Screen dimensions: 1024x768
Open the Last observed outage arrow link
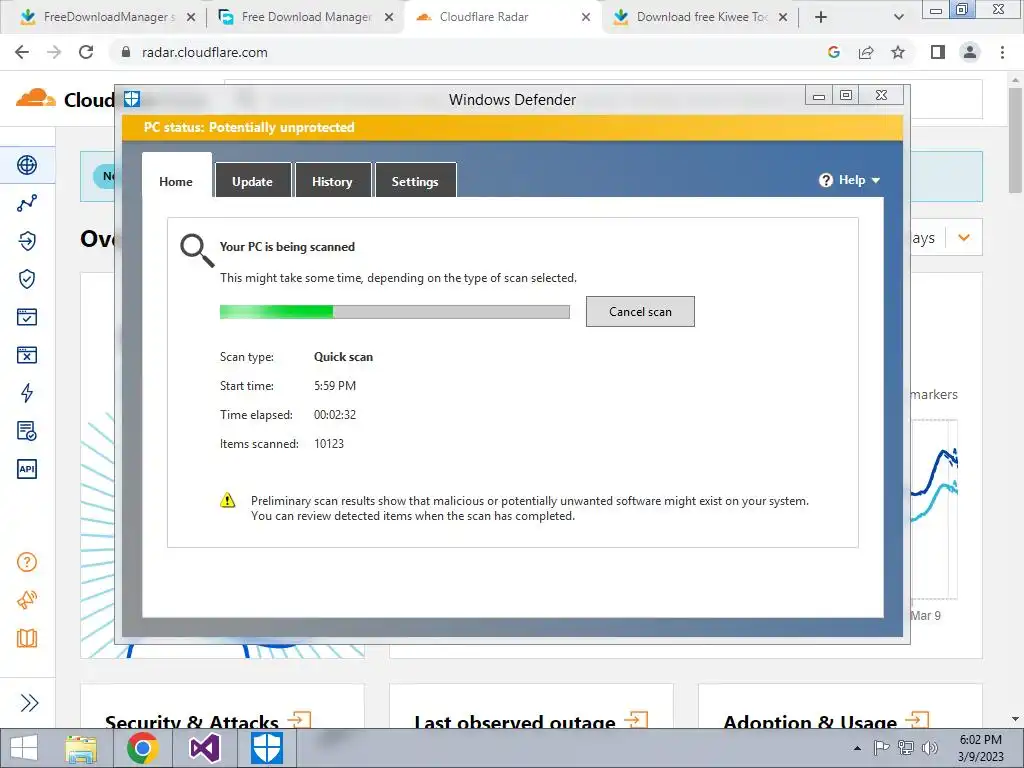click(x=635, y=720)
